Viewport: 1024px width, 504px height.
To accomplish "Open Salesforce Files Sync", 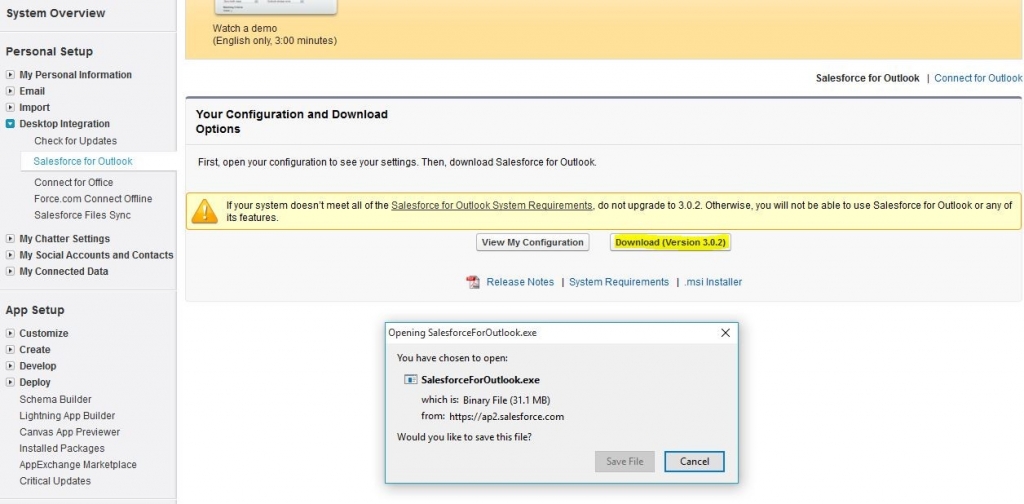I will [x=82, y=215].
